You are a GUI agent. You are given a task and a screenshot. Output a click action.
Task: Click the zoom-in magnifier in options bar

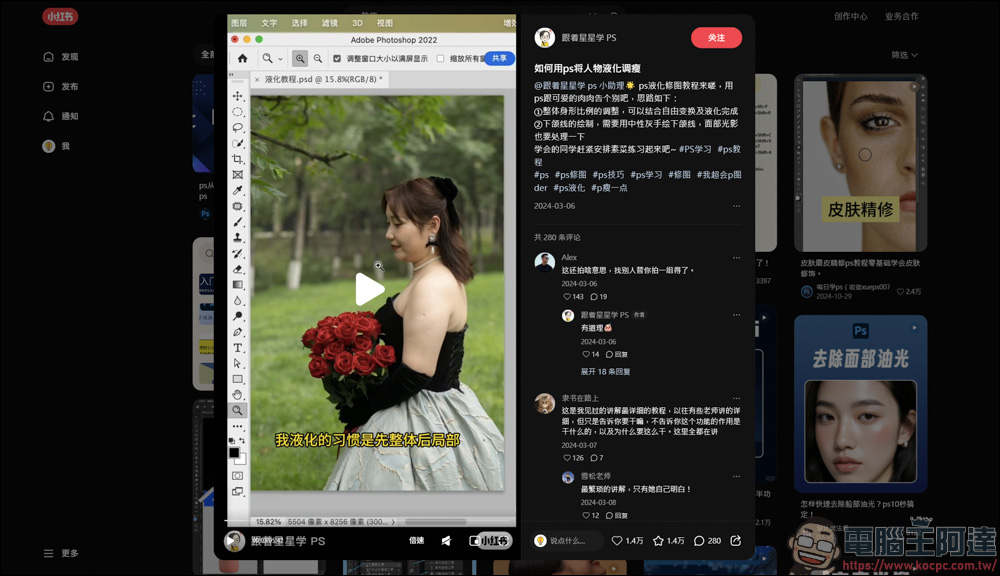point(299,58)
